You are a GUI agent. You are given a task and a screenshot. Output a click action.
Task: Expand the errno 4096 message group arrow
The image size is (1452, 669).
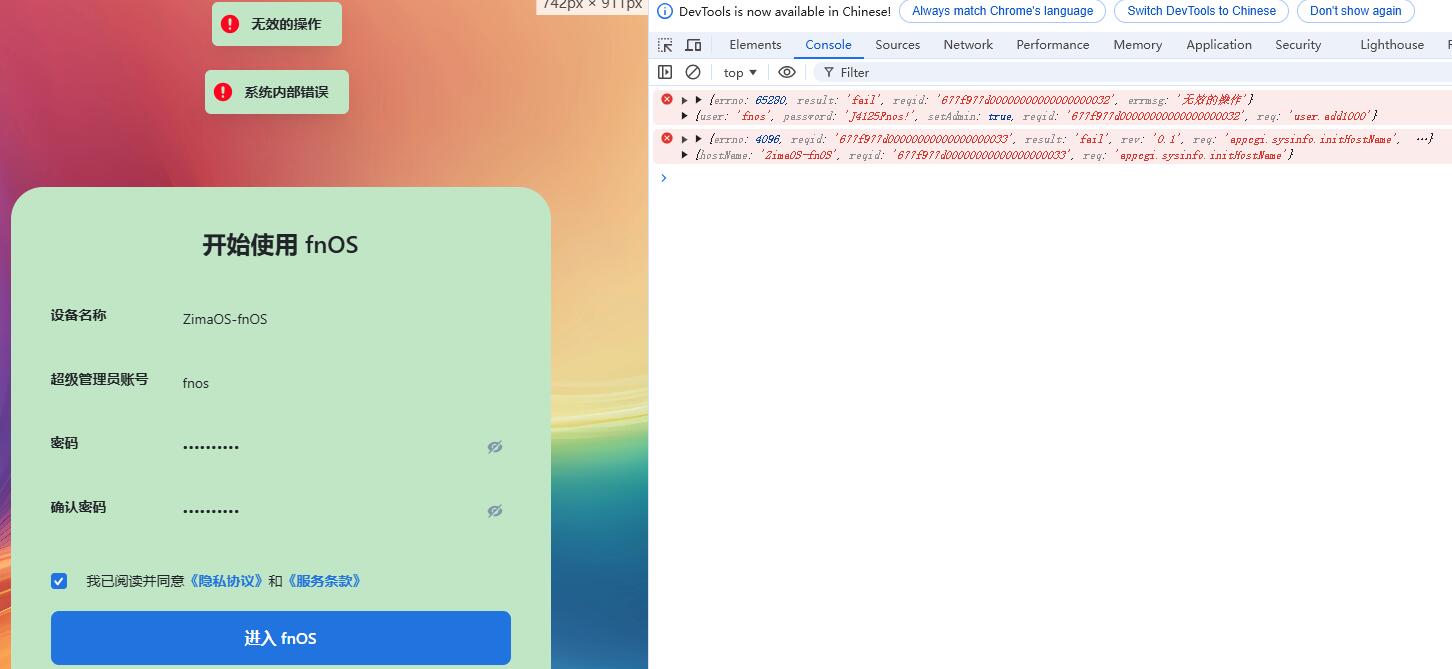click(685, 139)
